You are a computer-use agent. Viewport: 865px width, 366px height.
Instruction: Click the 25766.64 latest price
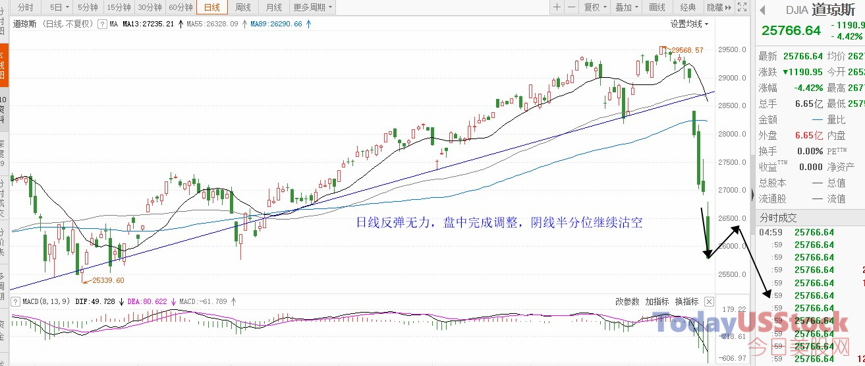tap(791, 30)
